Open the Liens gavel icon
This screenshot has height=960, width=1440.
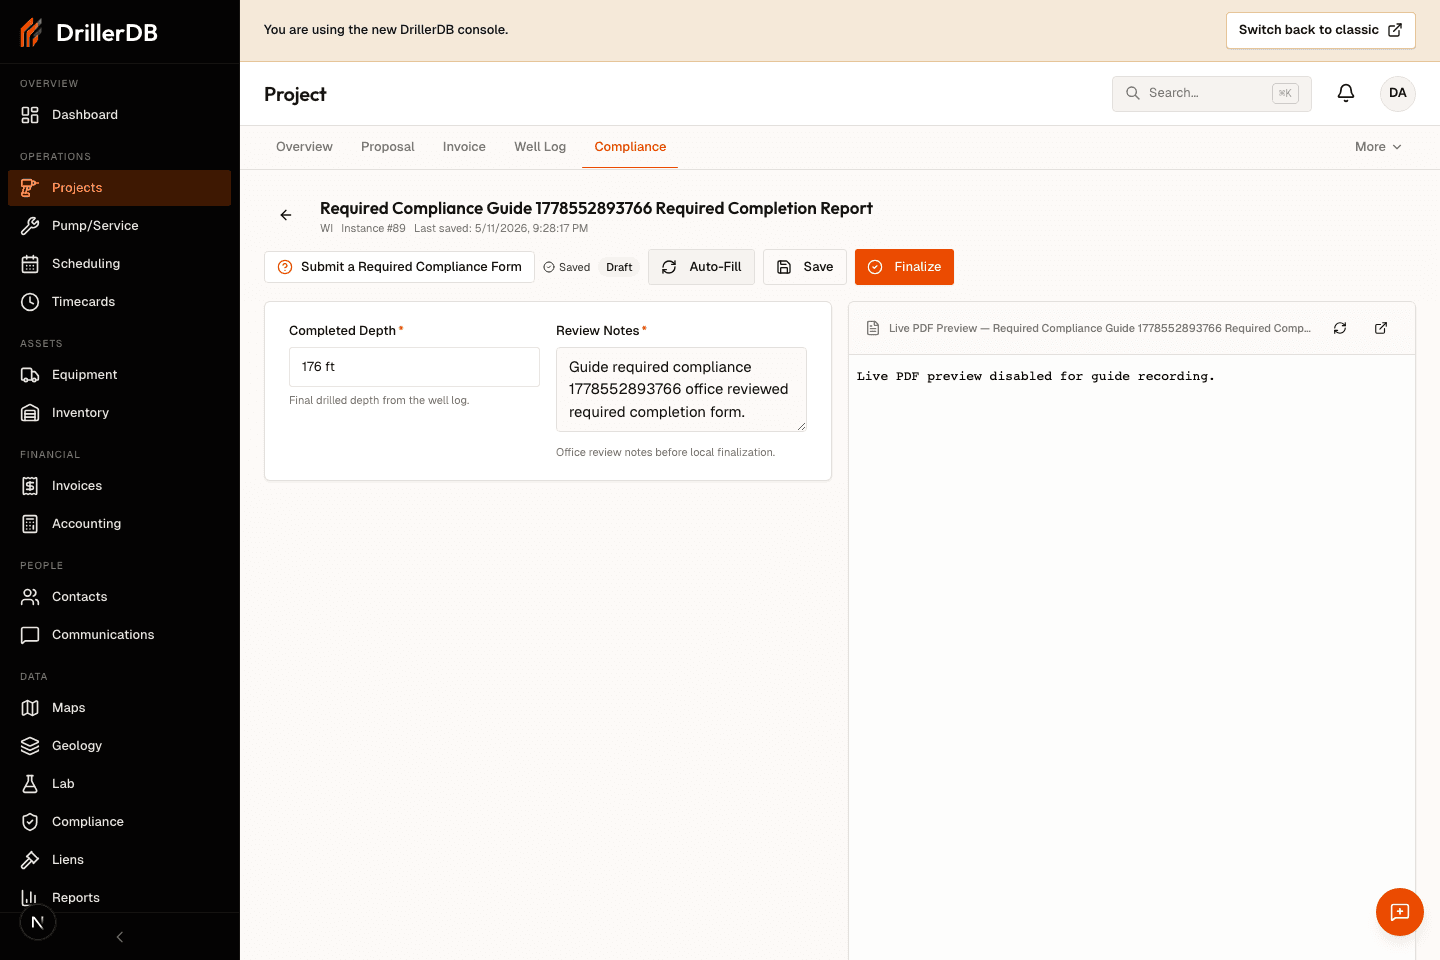[30, 860]
